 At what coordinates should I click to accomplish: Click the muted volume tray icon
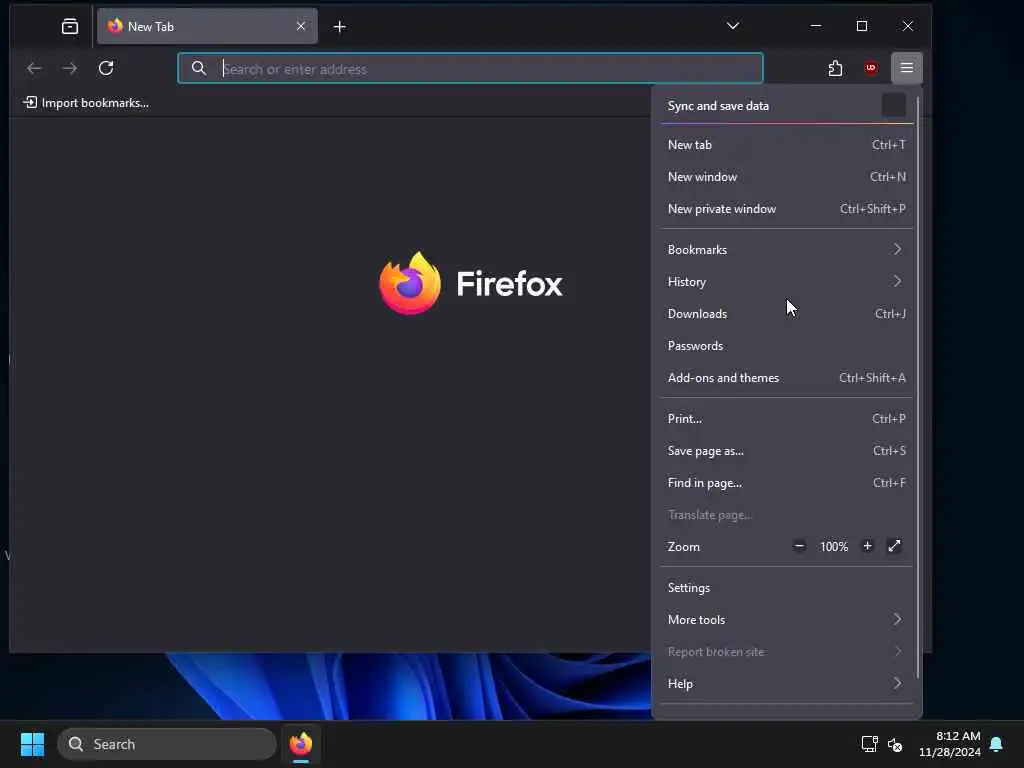pos(895,744)
